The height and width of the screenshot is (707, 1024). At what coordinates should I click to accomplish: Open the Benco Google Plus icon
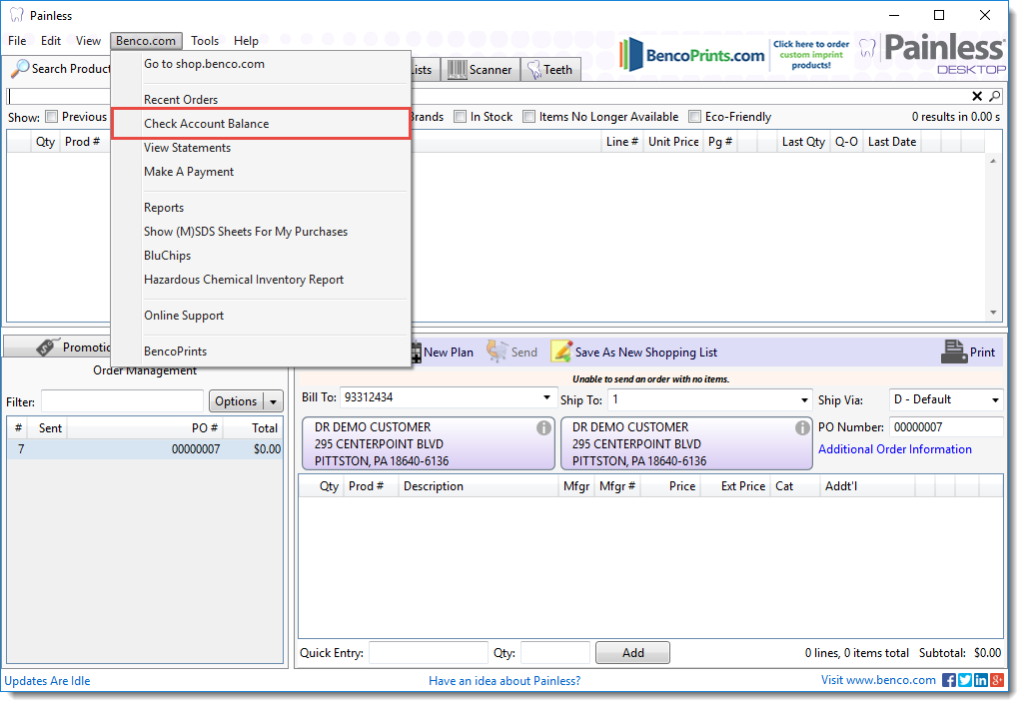[997, 680]
